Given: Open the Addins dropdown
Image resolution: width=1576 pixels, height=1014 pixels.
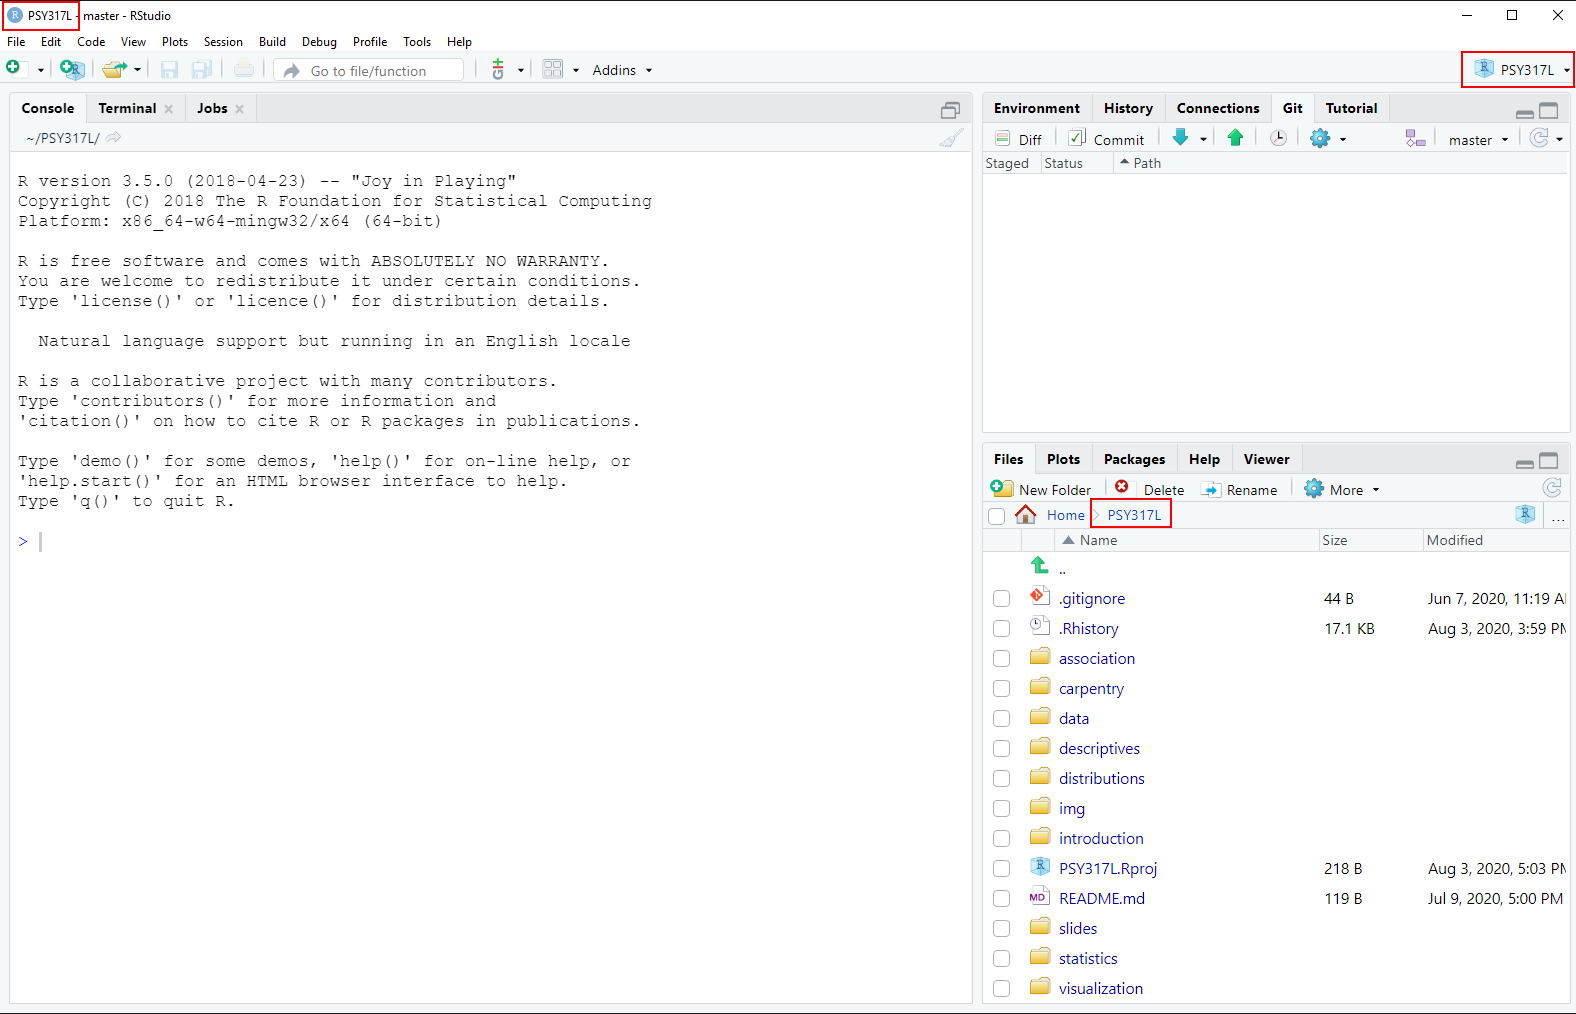Looking at the screenshot, I should (621, 70).
